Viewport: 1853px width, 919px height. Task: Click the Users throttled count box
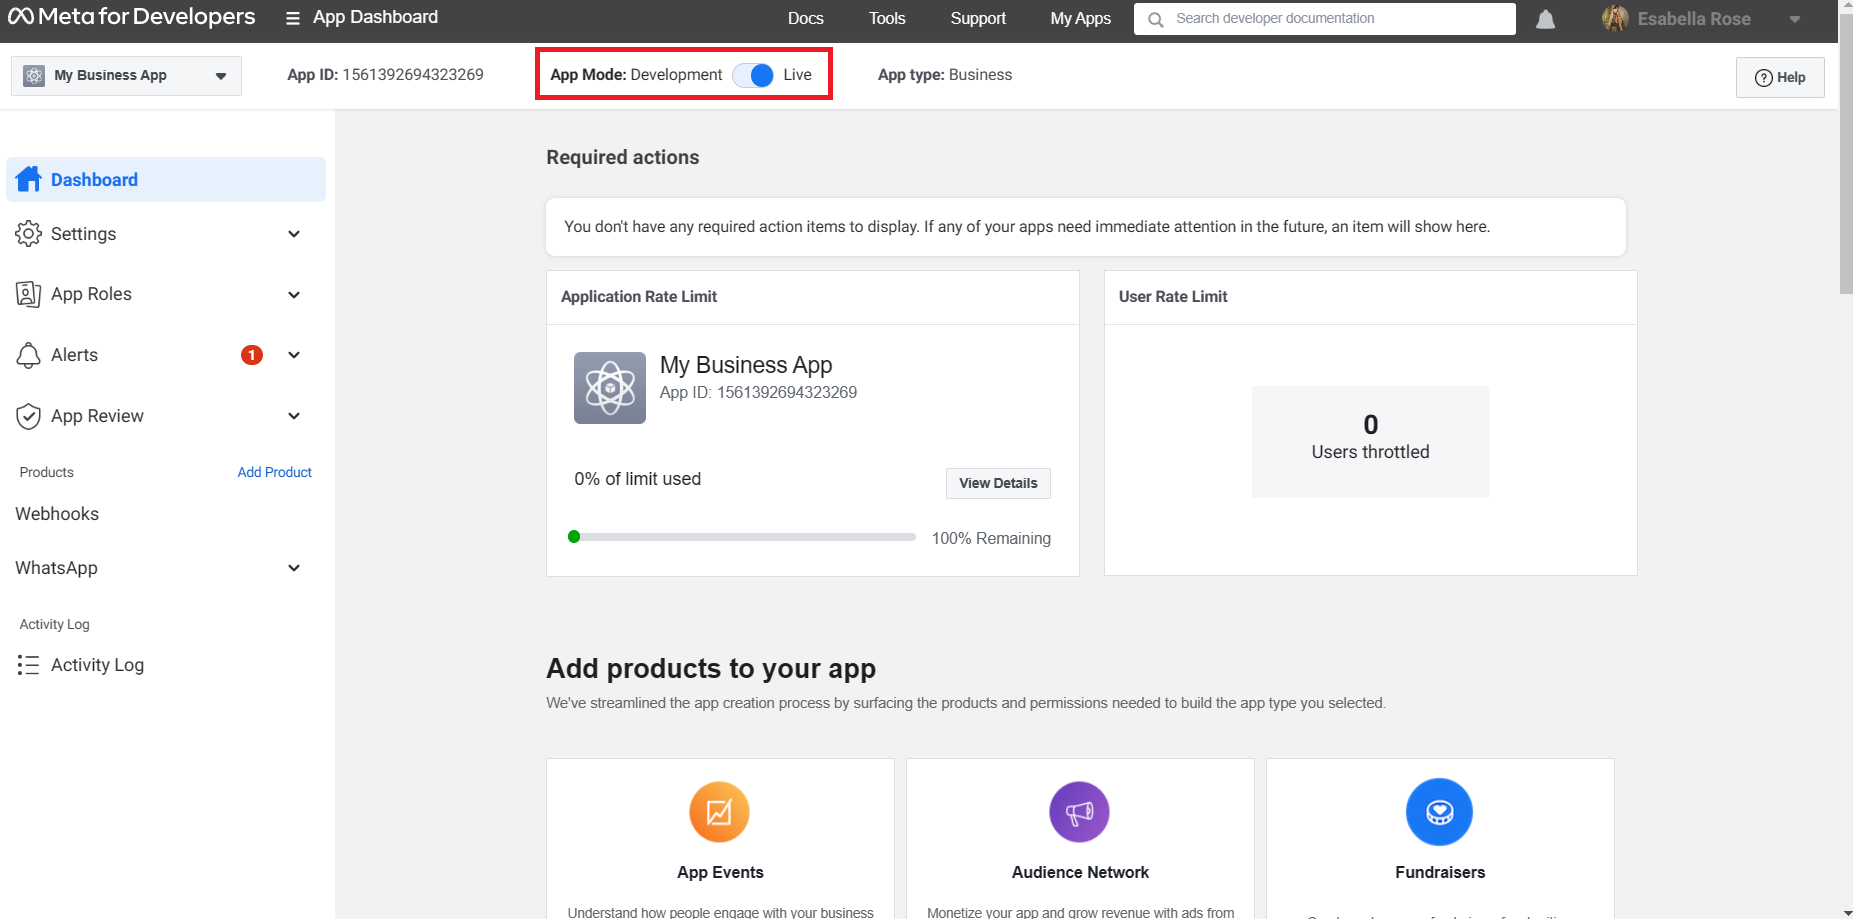[1370, 441]
